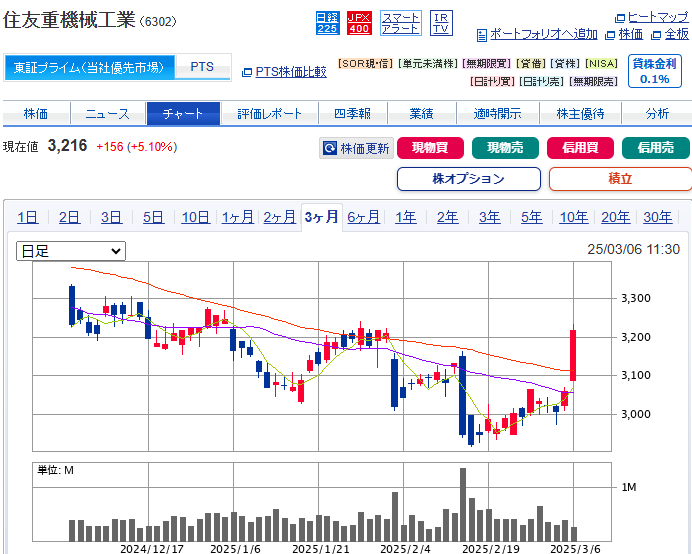
Task: Select 30年 chart period
Action: pyautogui.click(x=658, y=217)
